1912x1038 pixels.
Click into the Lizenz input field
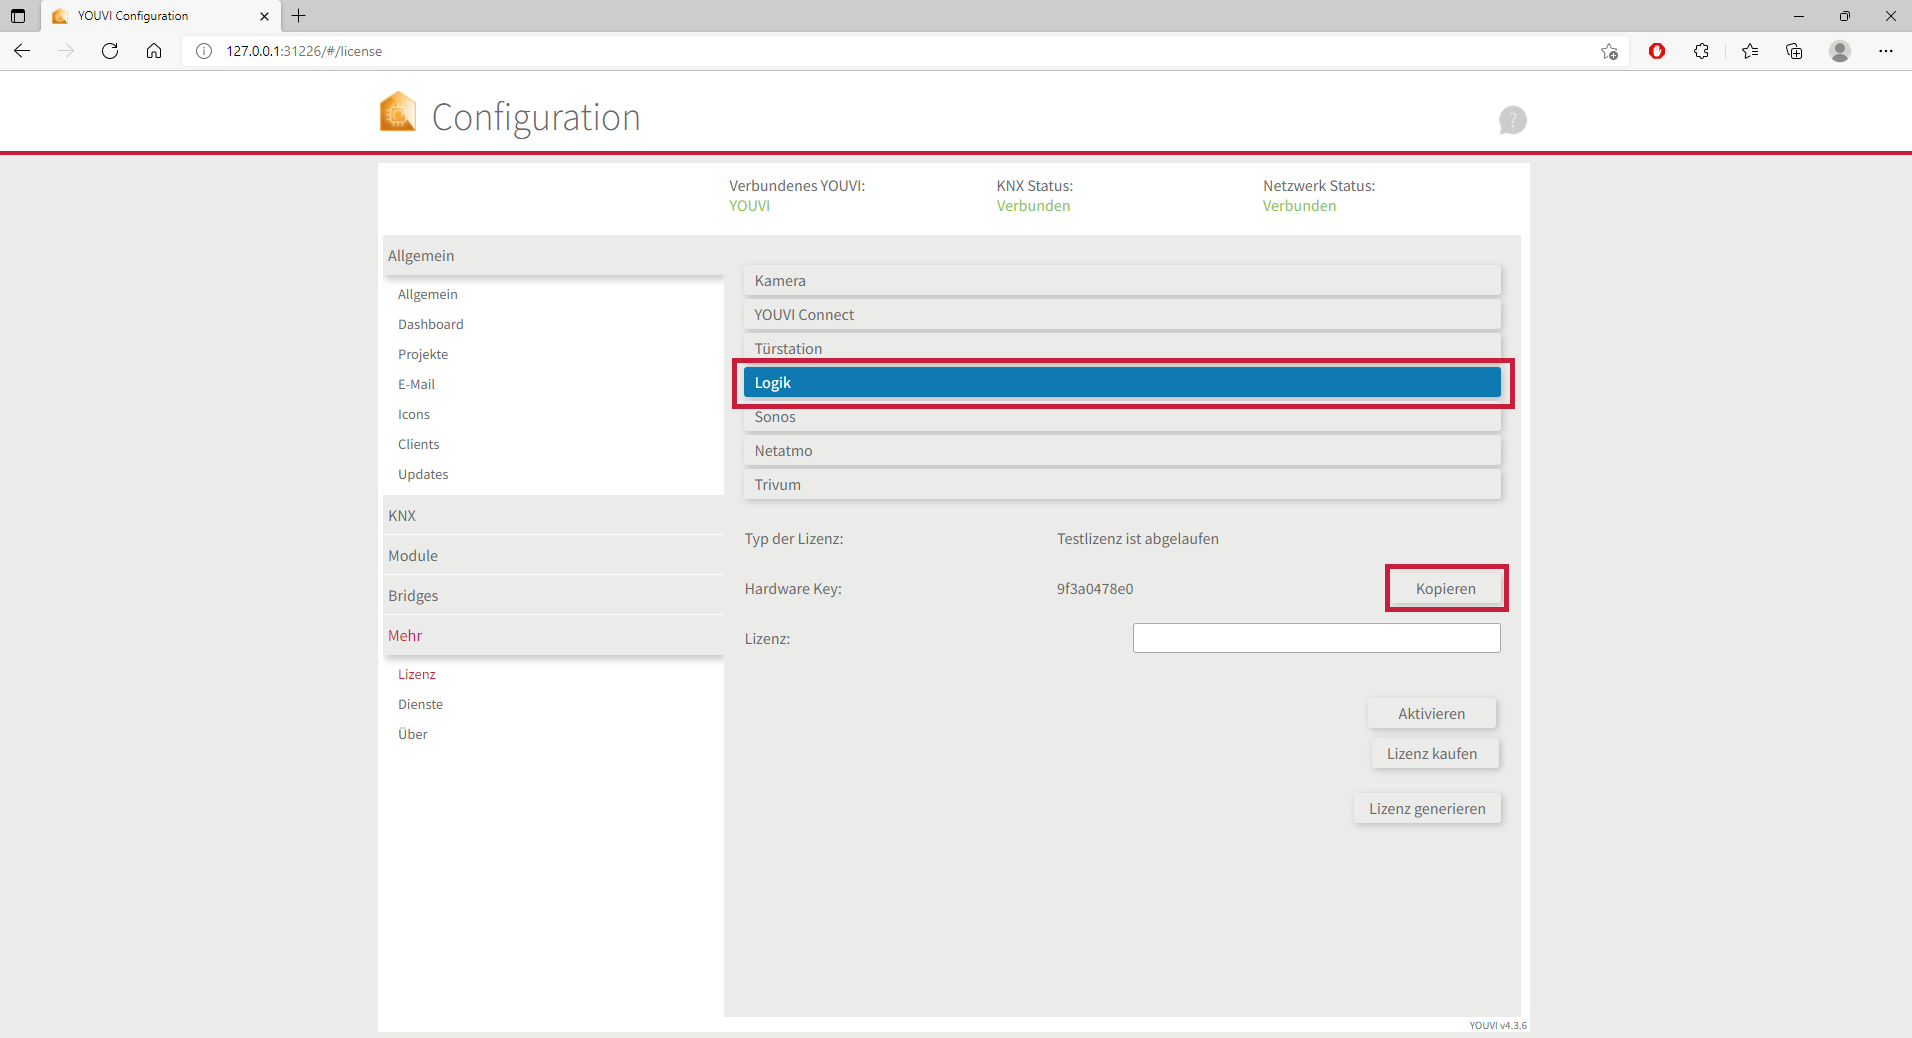tap(1316, 638)
